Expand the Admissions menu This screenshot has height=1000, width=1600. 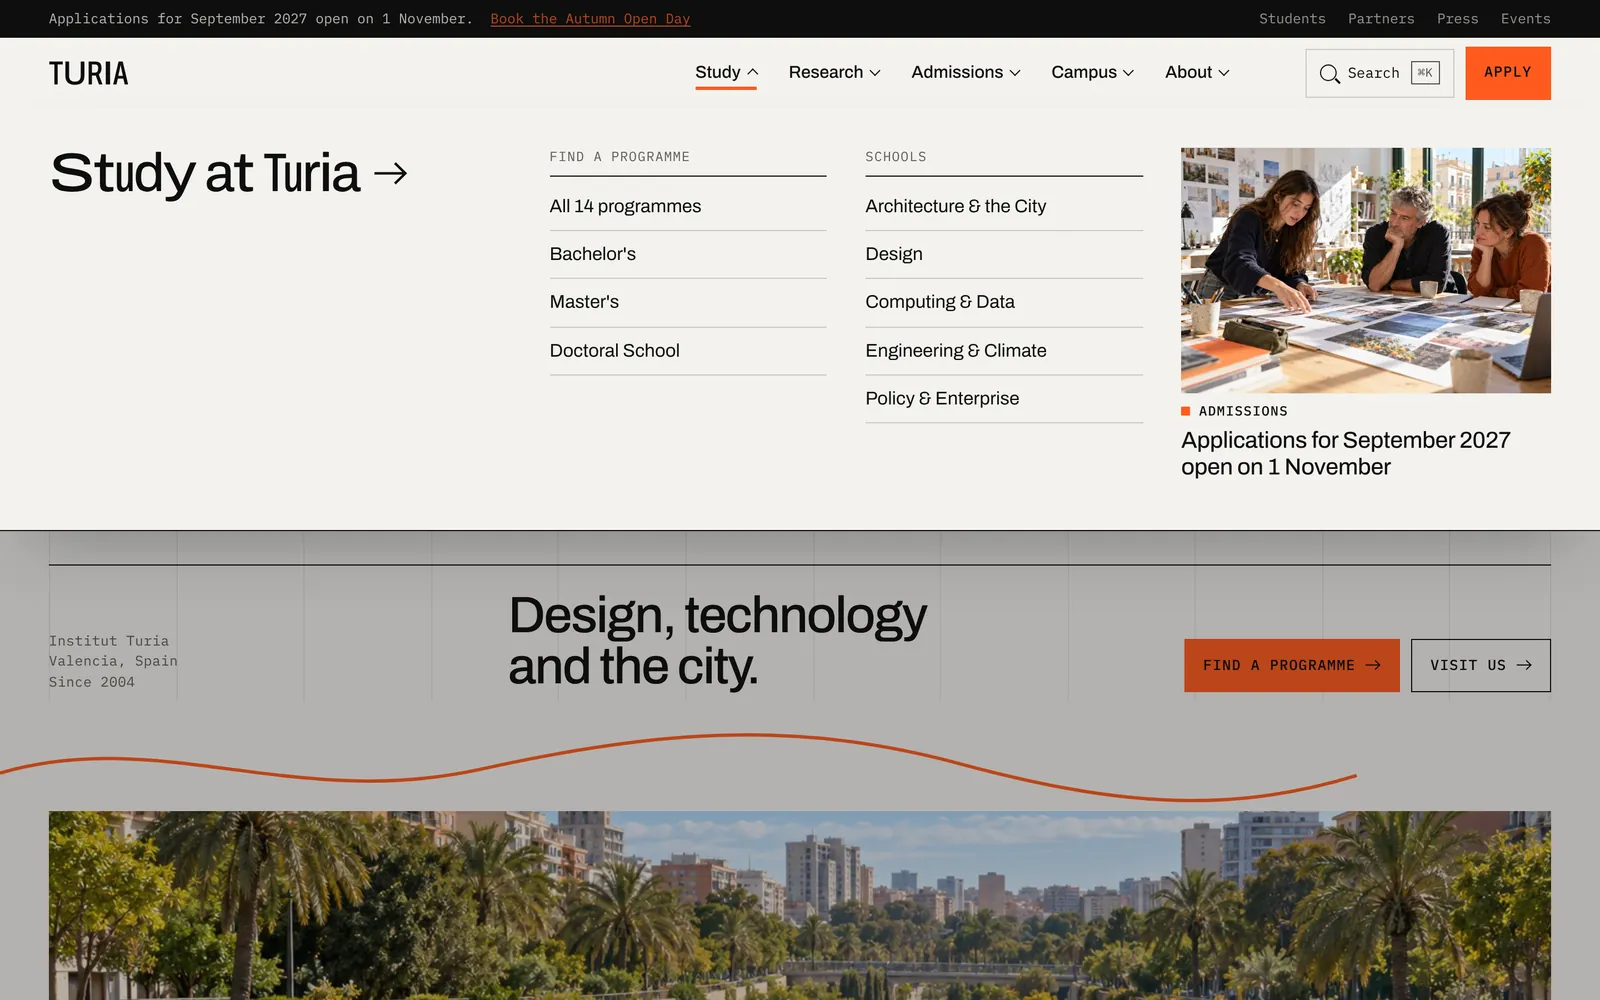[x=966, y=72]
